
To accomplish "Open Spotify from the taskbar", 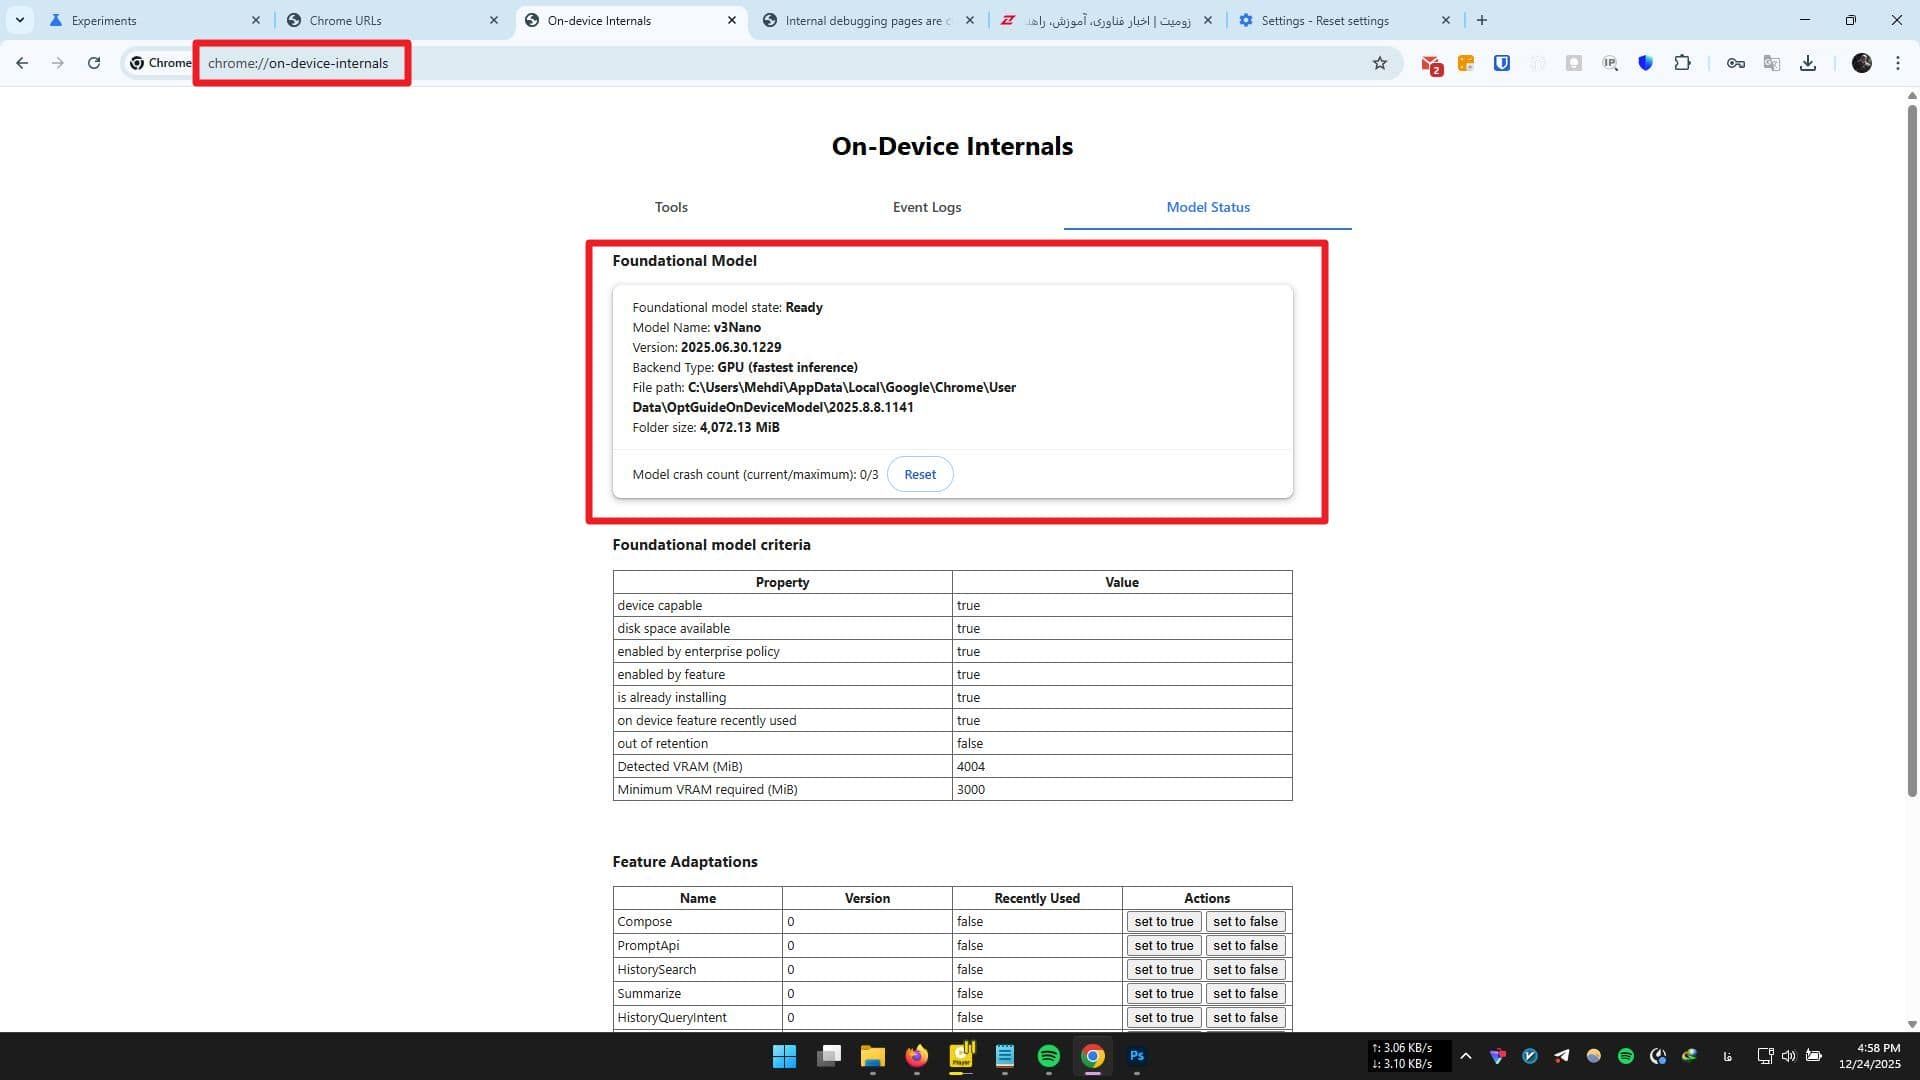I will [x=1048, y=1056].
